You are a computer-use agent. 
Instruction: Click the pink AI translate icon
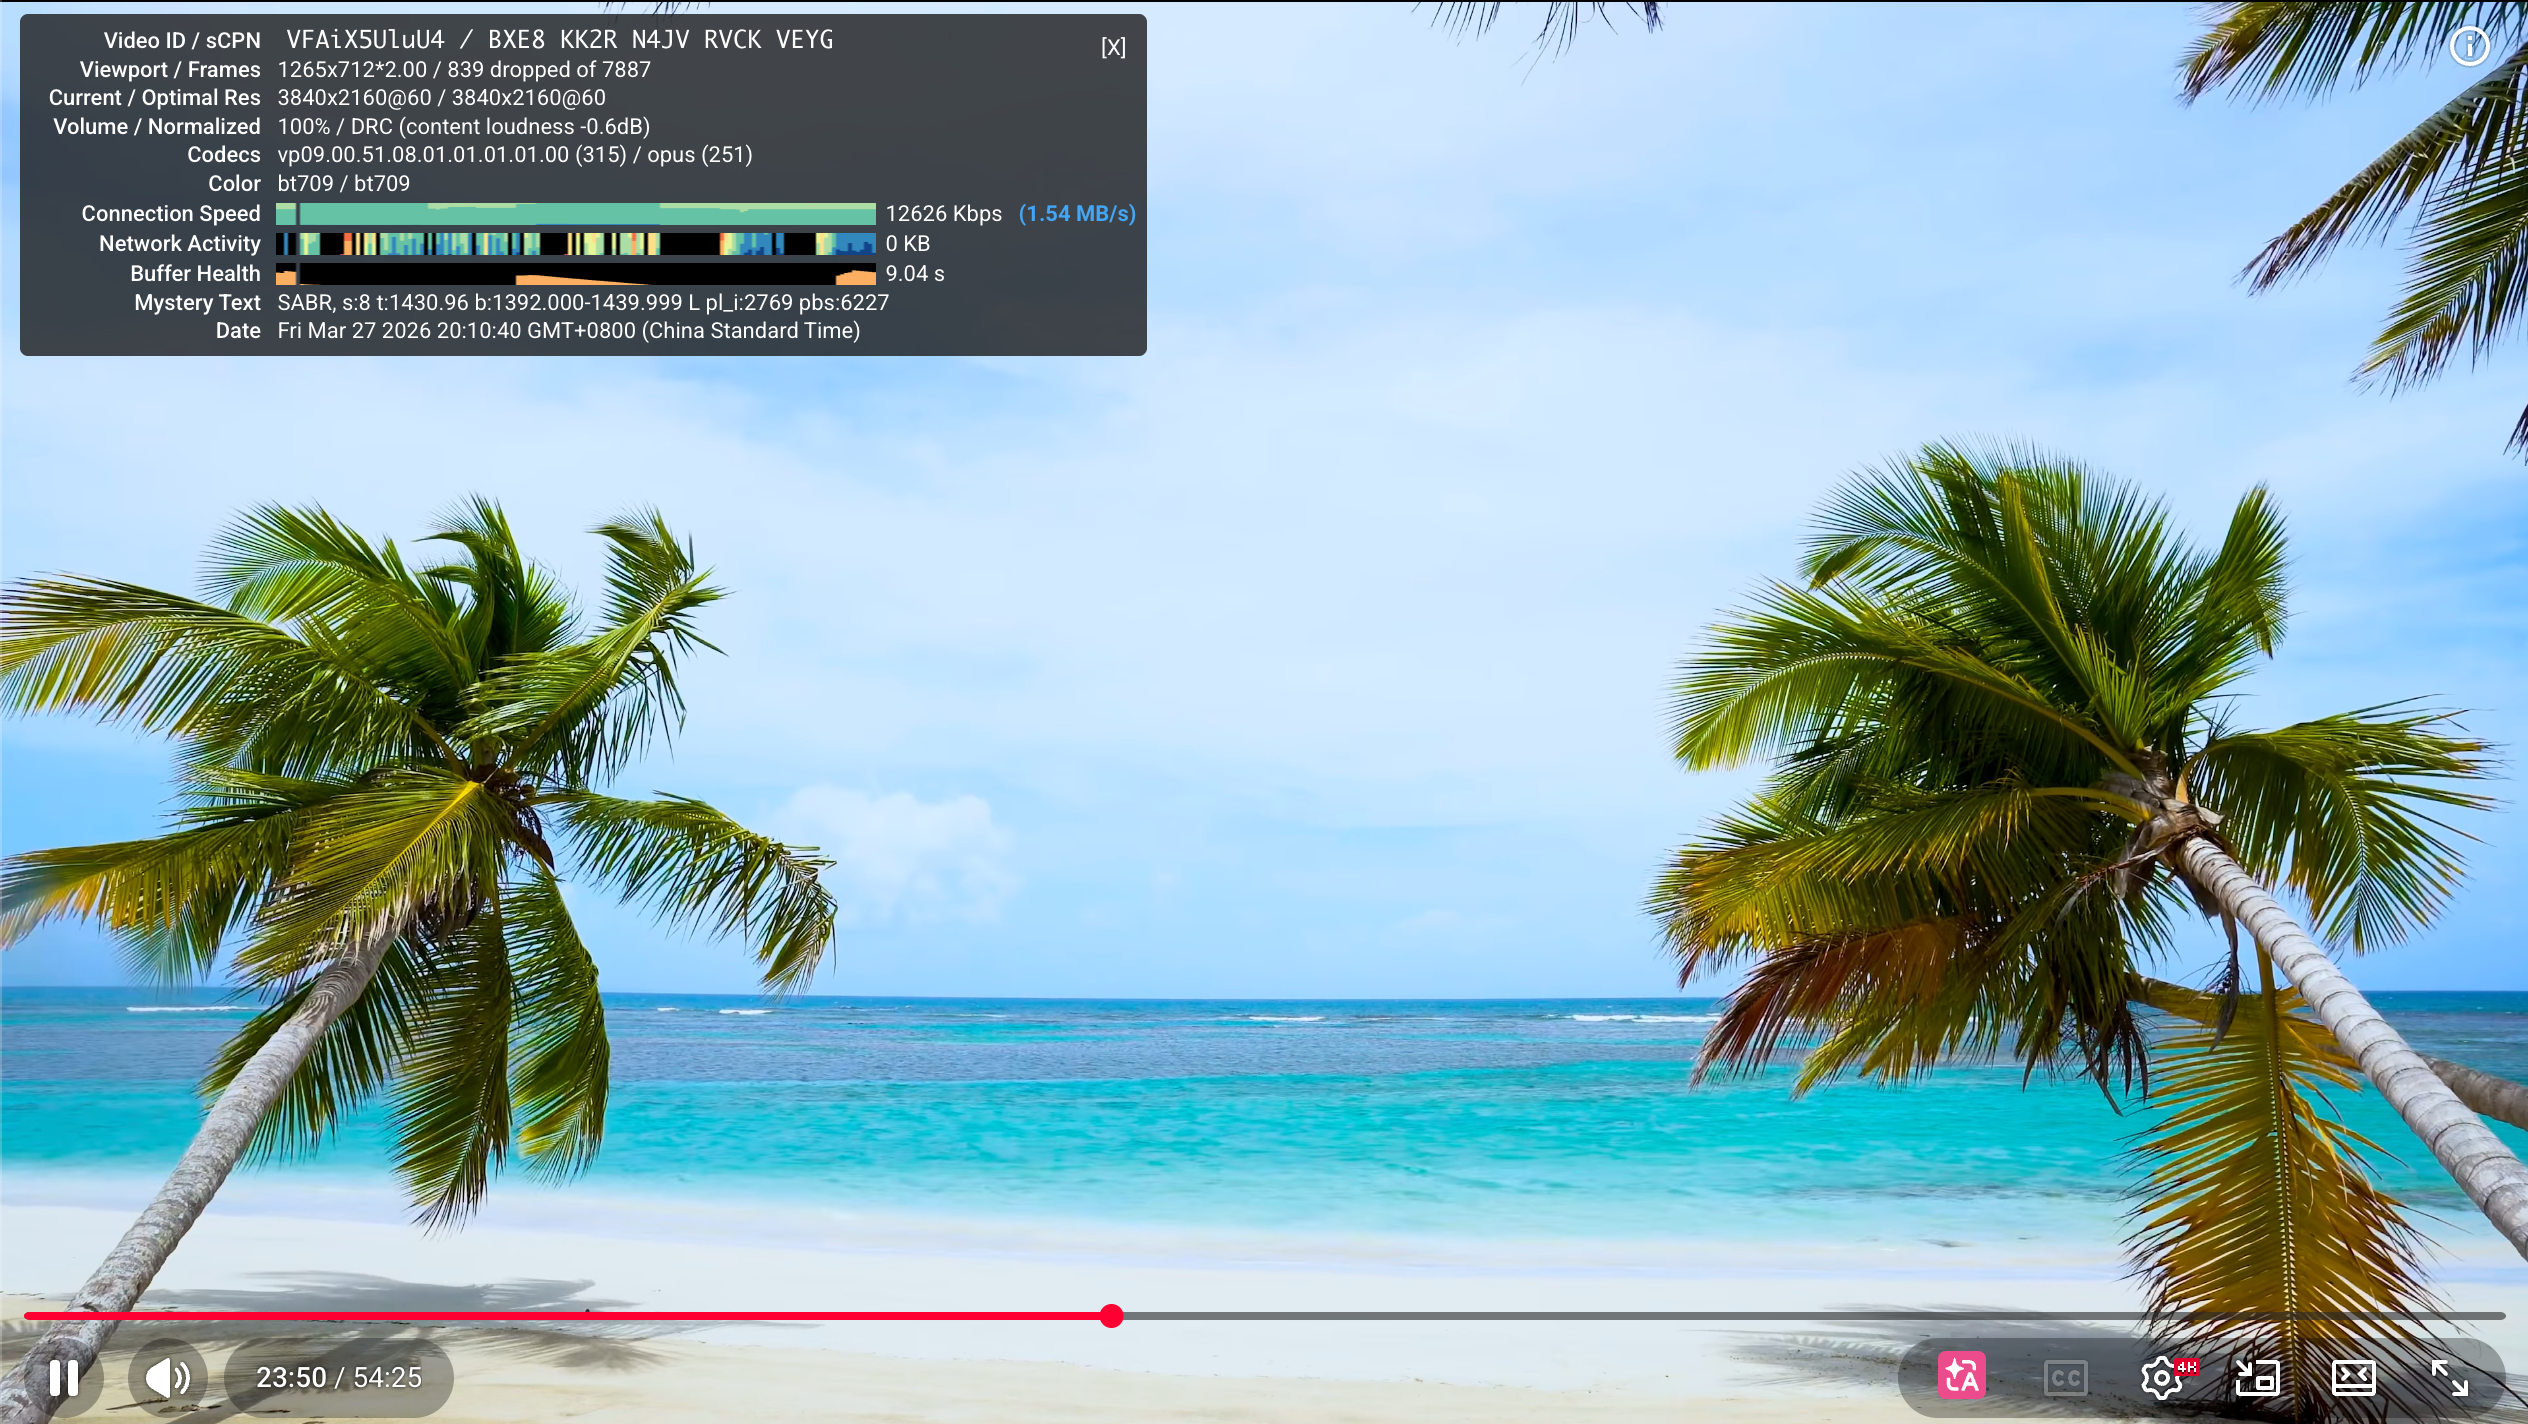click(x=1961, y=1377)
